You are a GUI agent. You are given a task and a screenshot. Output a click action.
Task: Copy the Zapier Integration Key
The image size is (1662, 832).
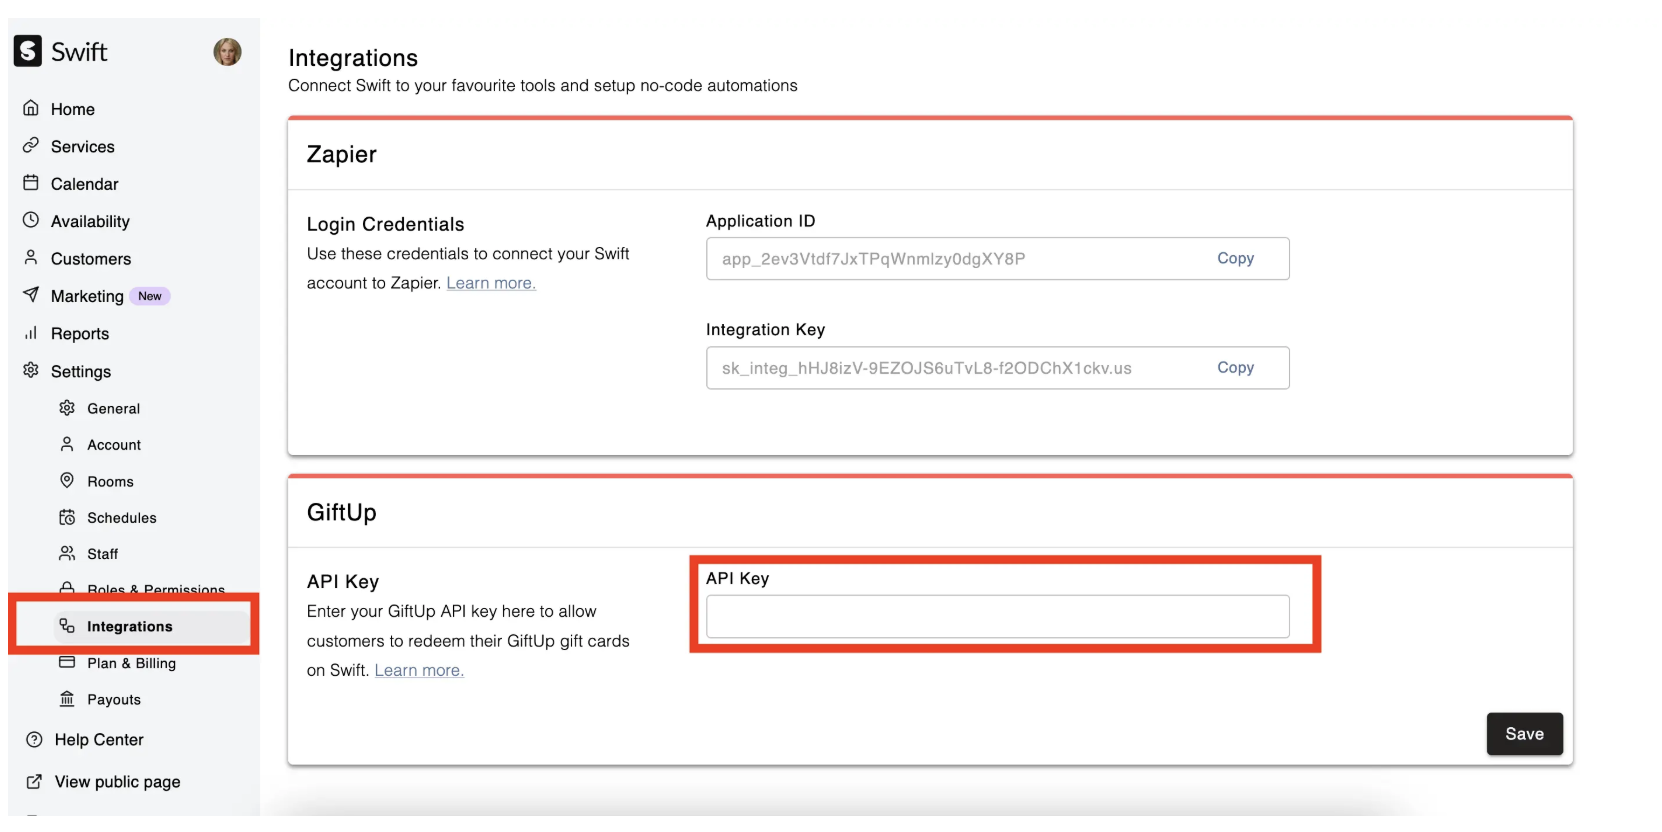click(x=1235, y=368)
